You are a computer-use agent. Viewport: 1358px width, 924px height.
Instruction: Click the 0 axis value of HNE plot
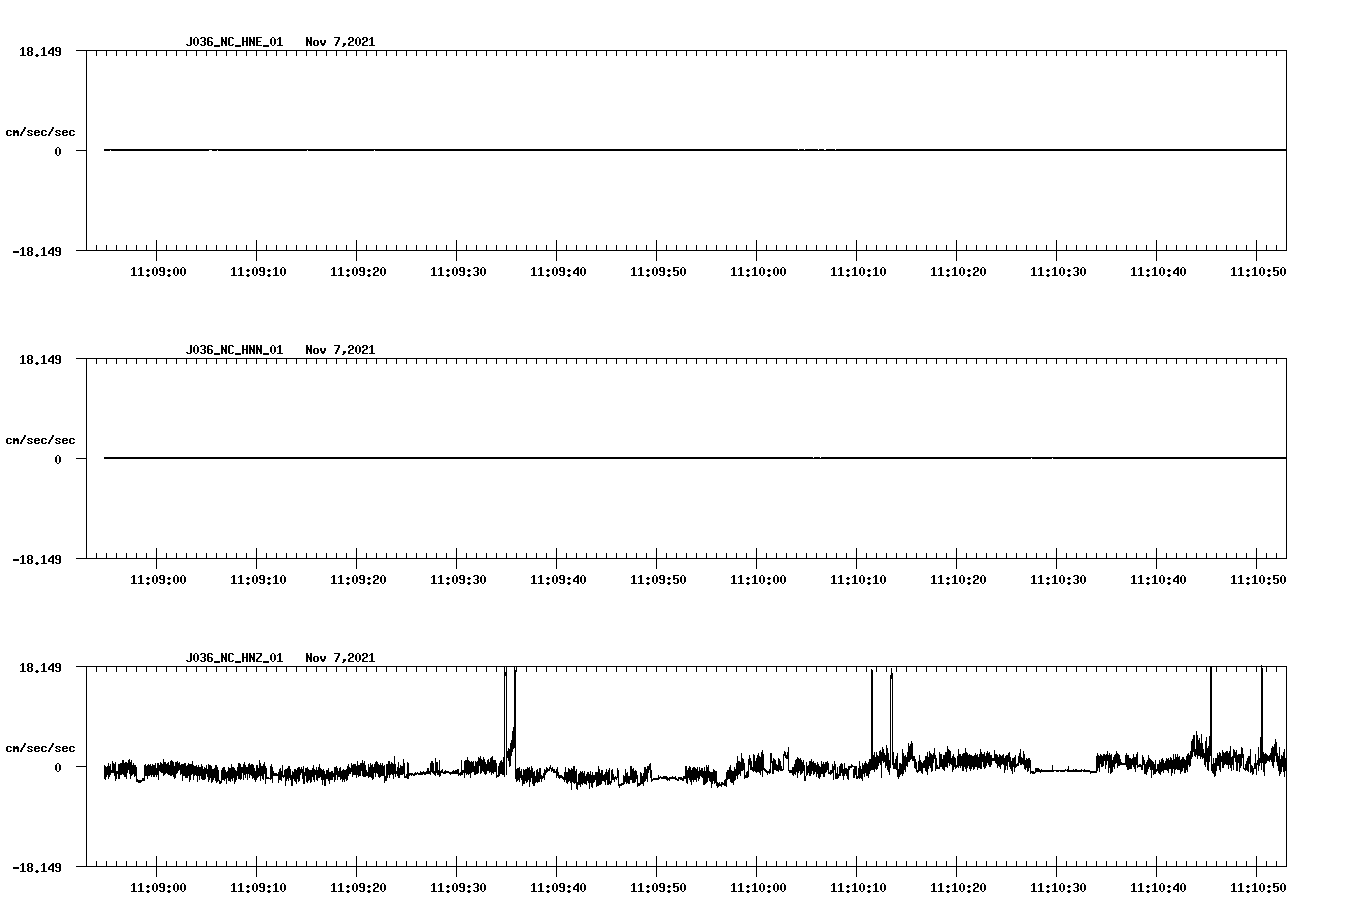(58, 151)
